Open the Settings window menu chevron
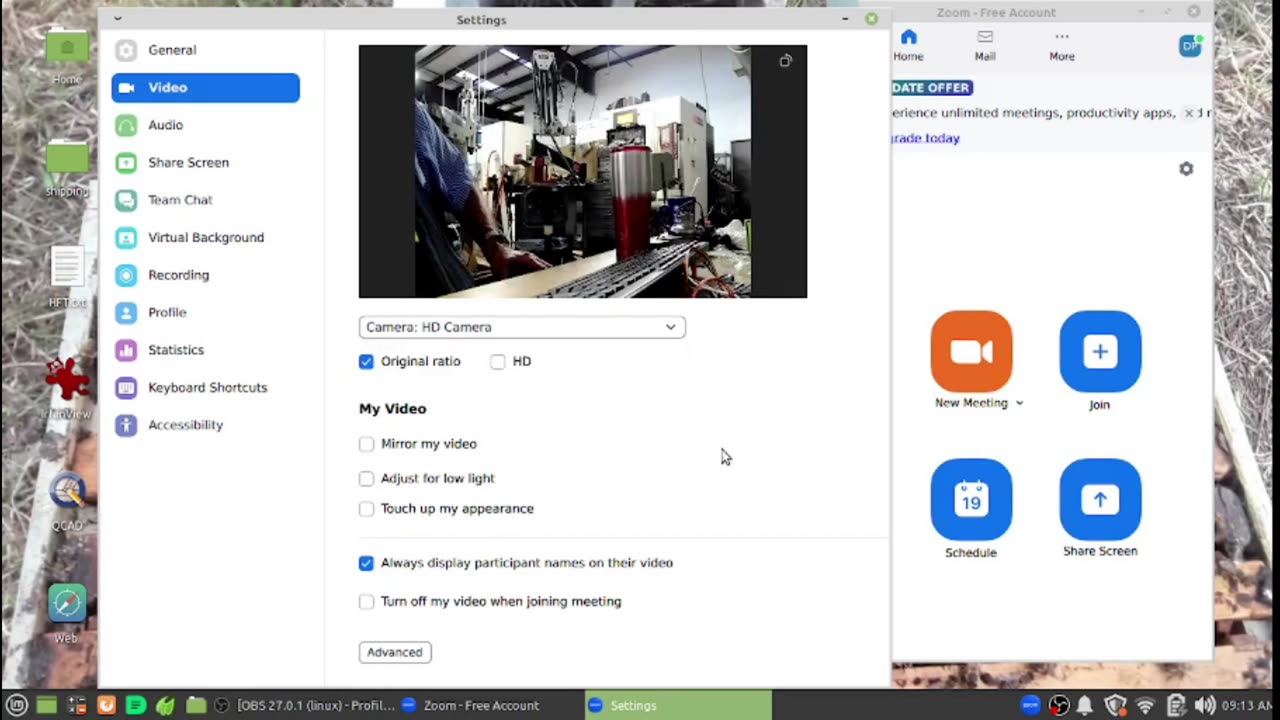 (x=117, y=19)
